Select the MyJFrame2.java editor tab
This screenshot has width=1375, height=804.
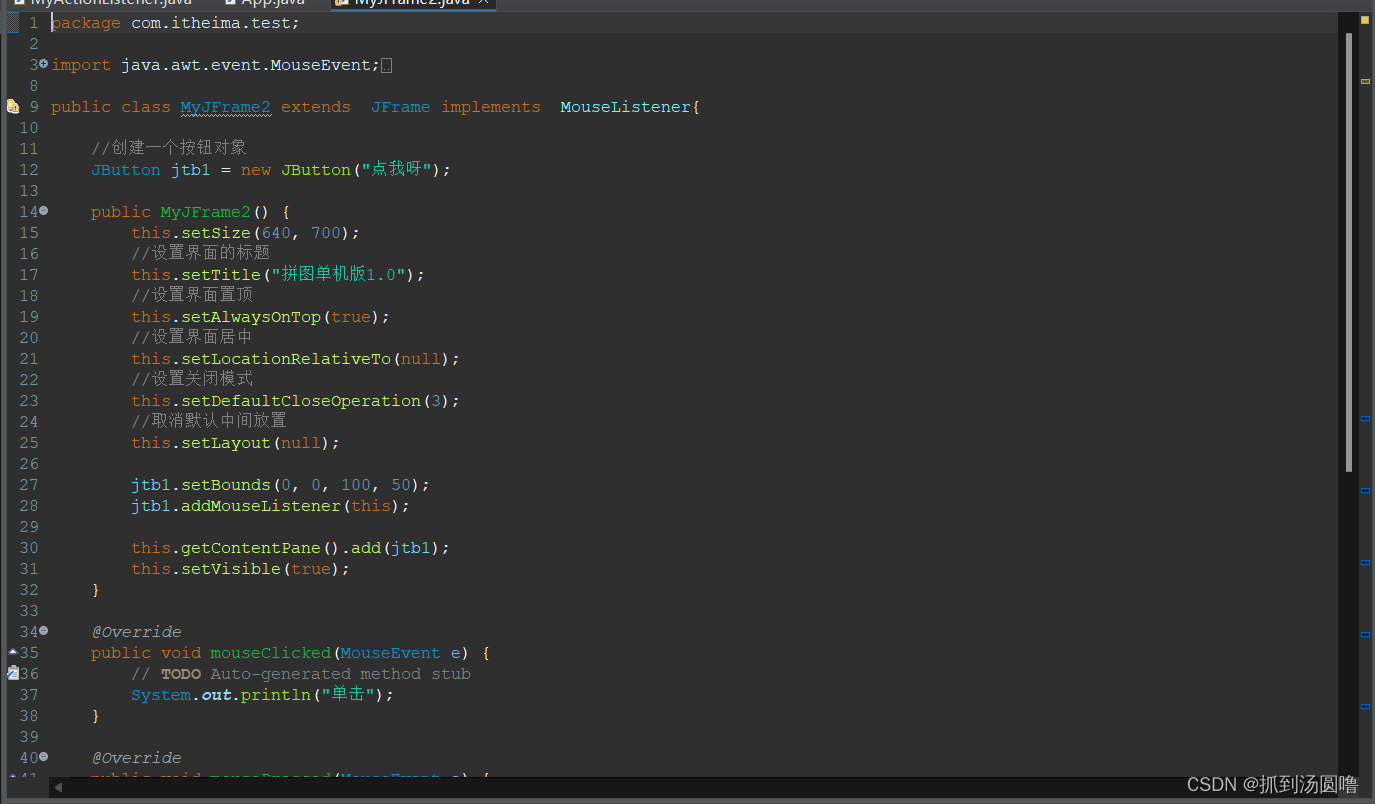click(x=412, y=3)
